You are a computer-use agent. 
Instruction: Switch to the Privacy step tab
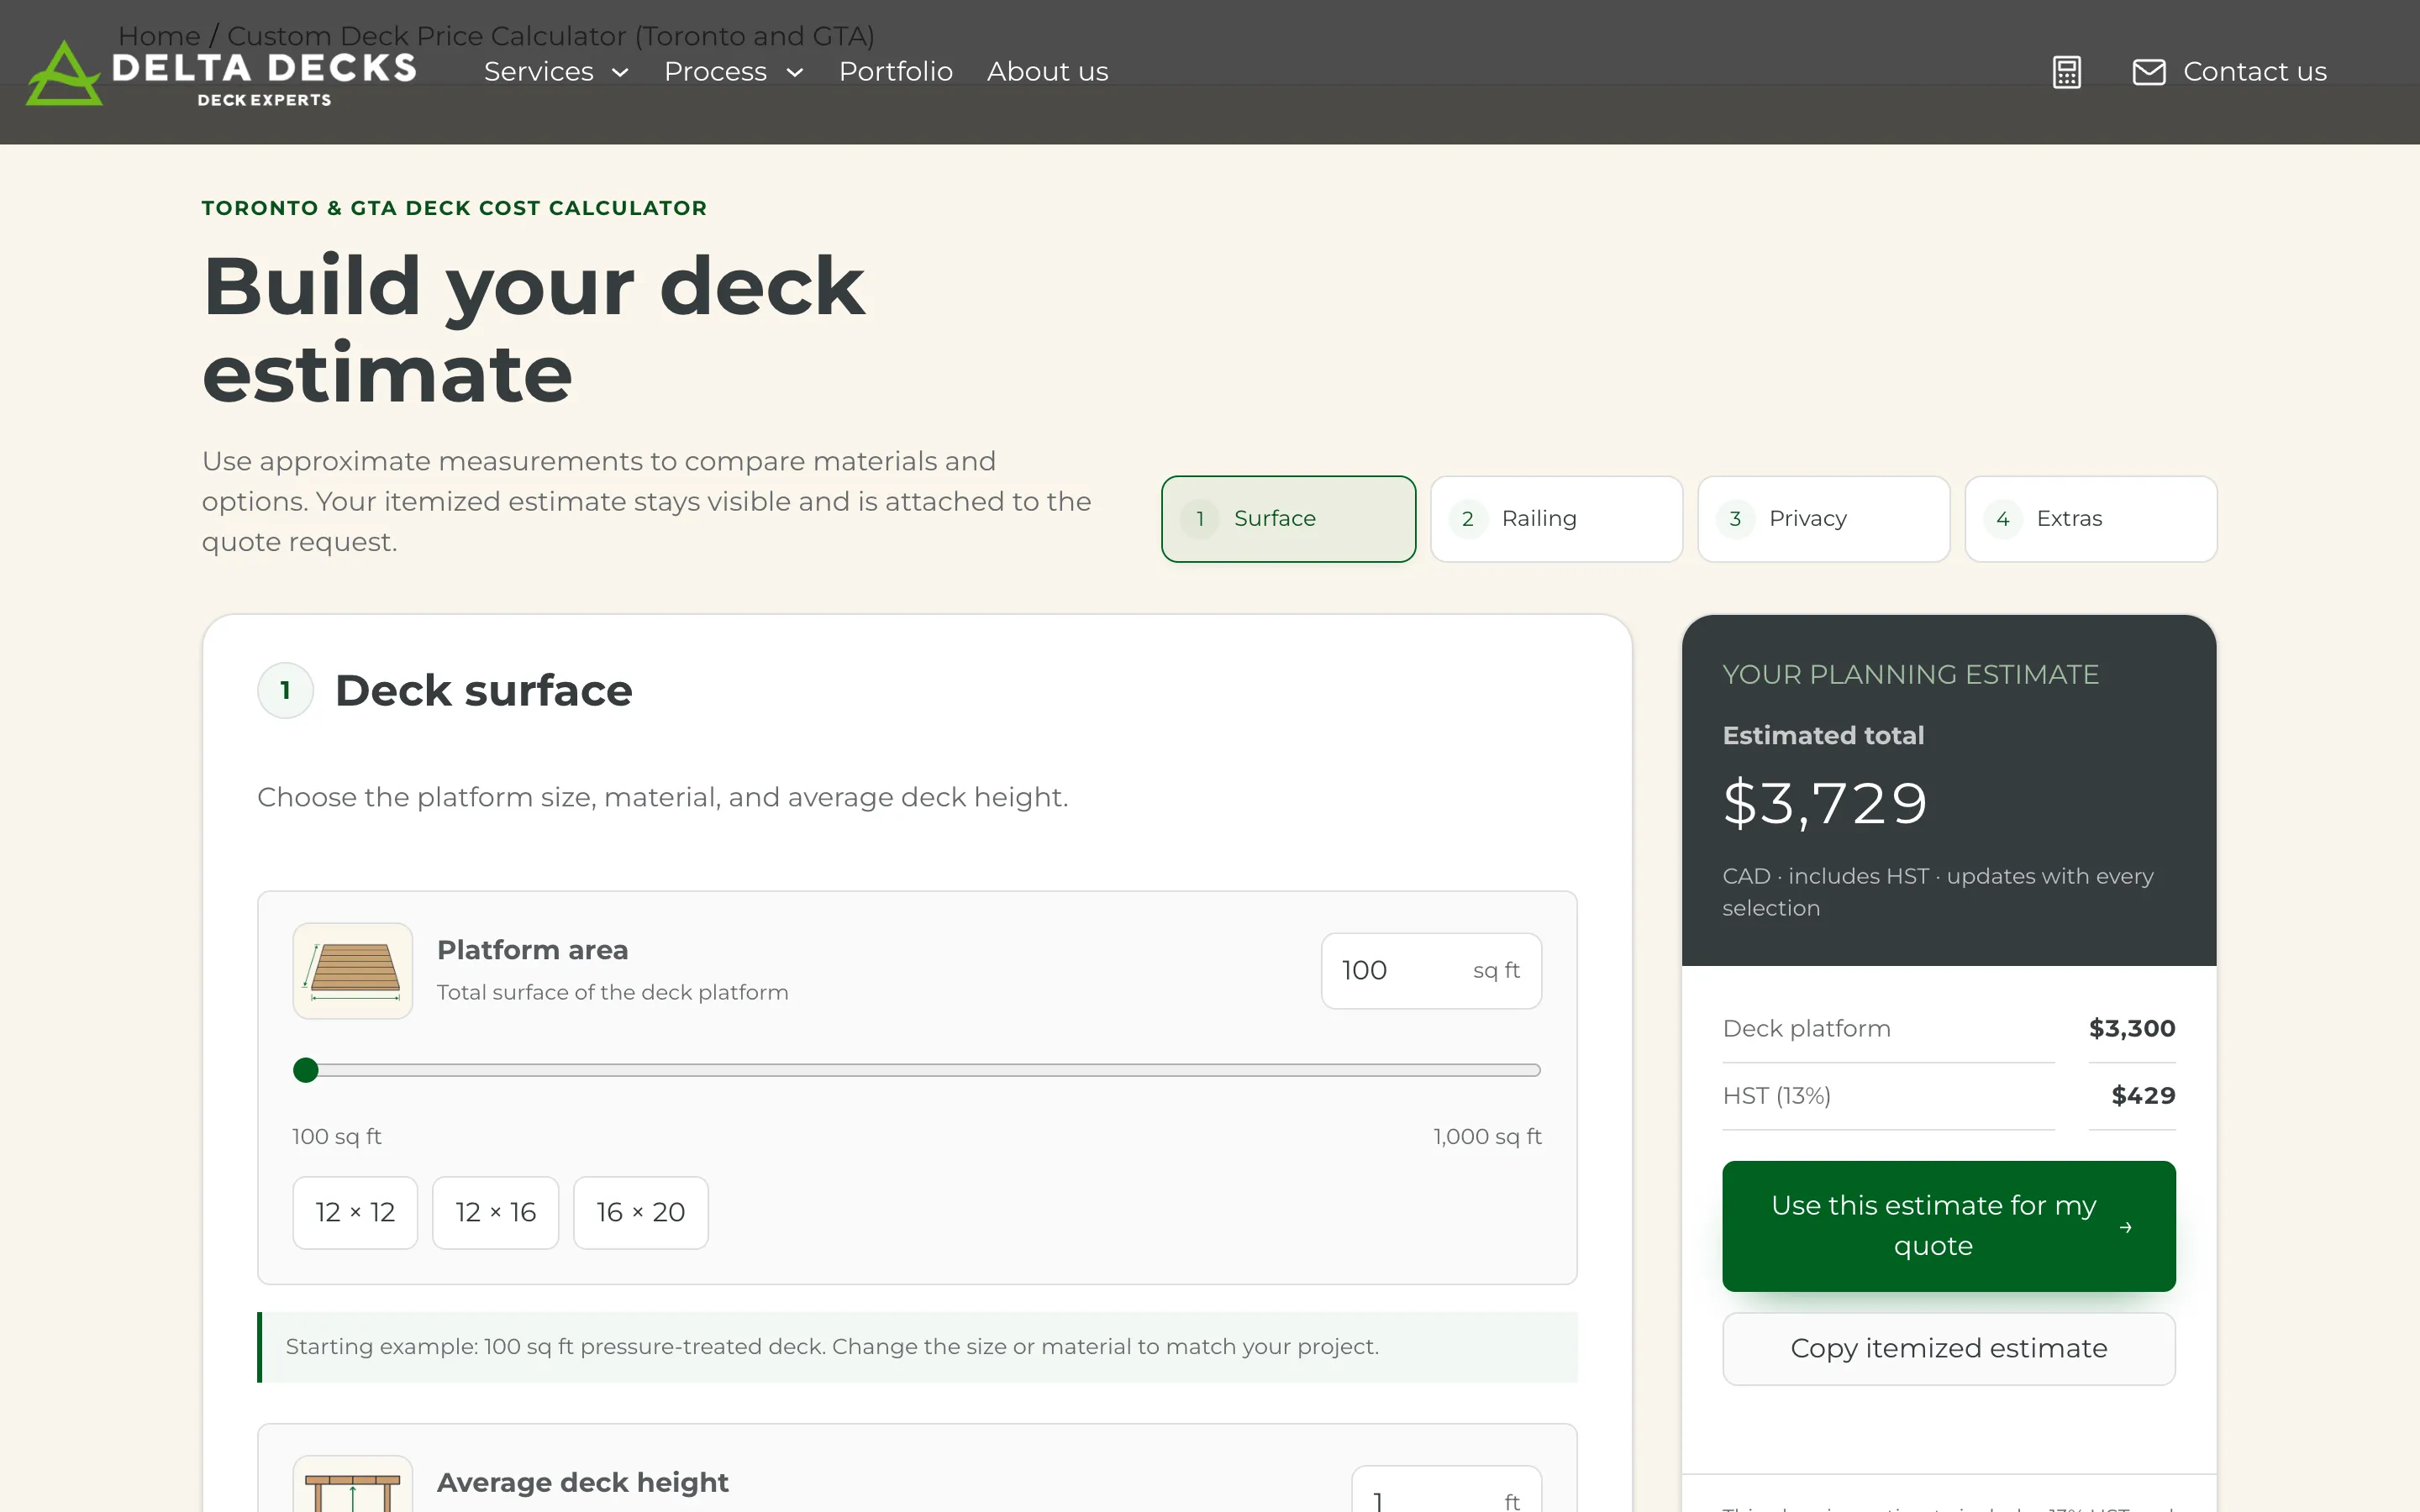tap(1823, 519)
